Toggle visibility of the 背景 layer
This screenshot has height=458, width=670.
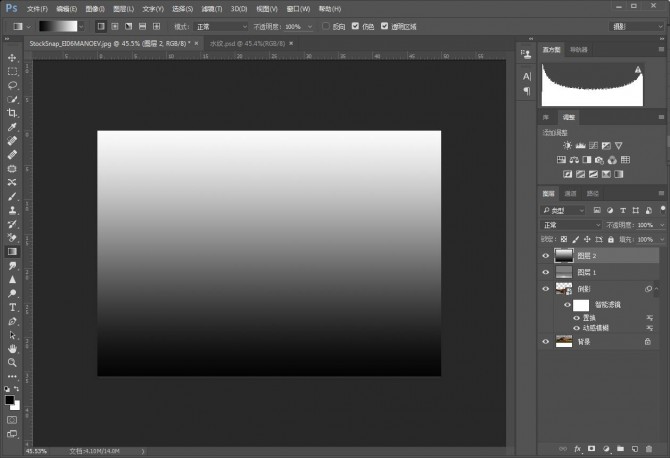click(x=546, y=341)
